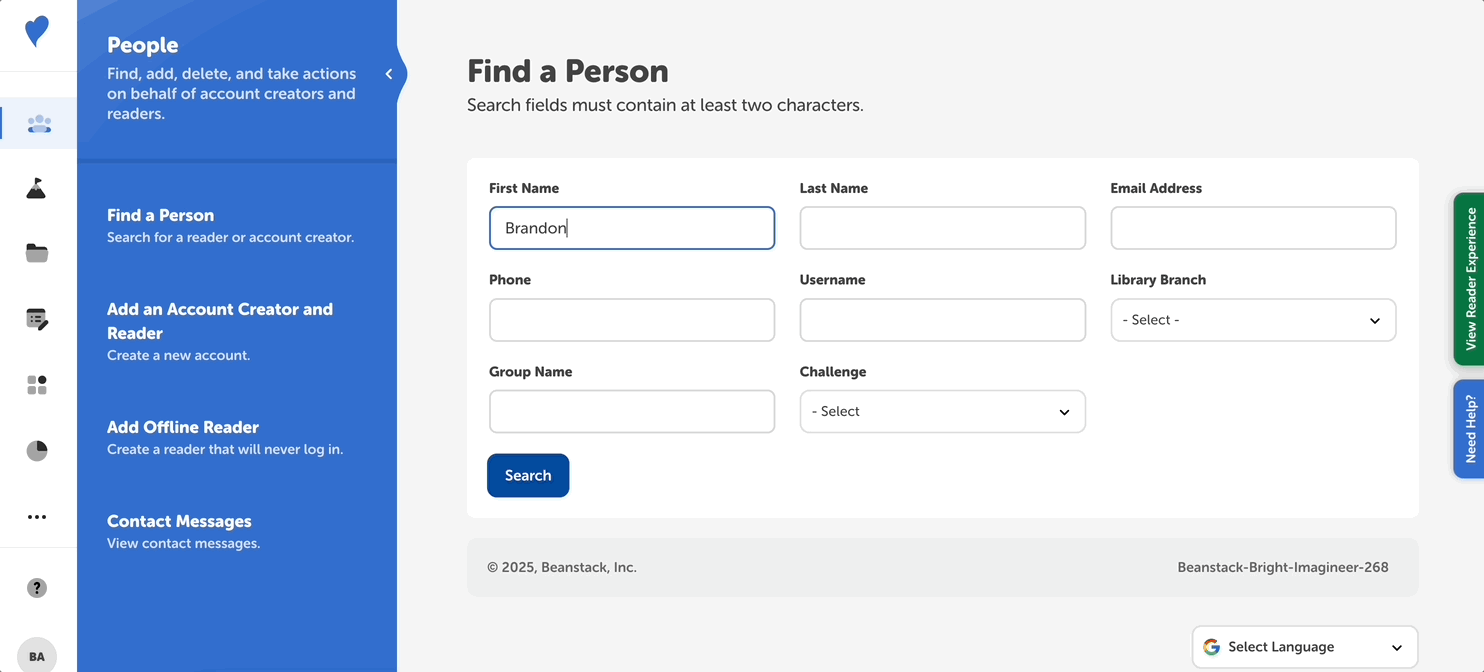Screen dimensions: 1484x672
Task: Go to Add an Account Creator and Reader
Action: click(220, 321)
